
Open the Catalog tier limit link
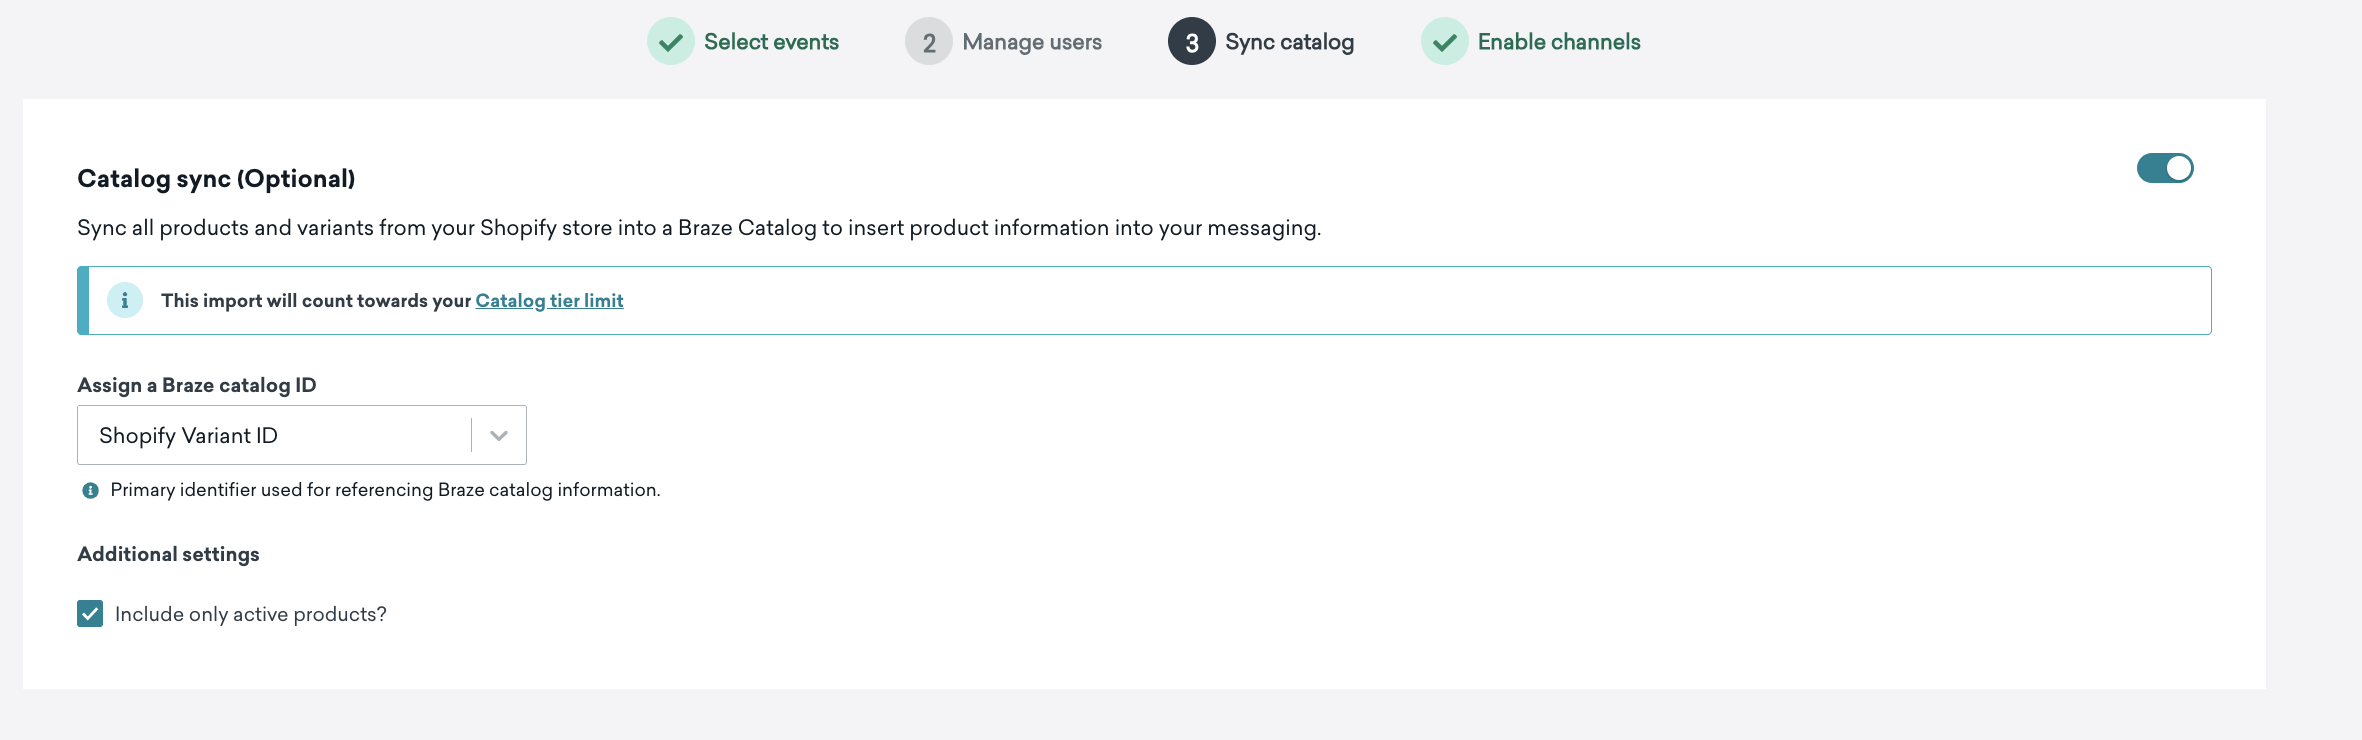[x=549, y=301]
